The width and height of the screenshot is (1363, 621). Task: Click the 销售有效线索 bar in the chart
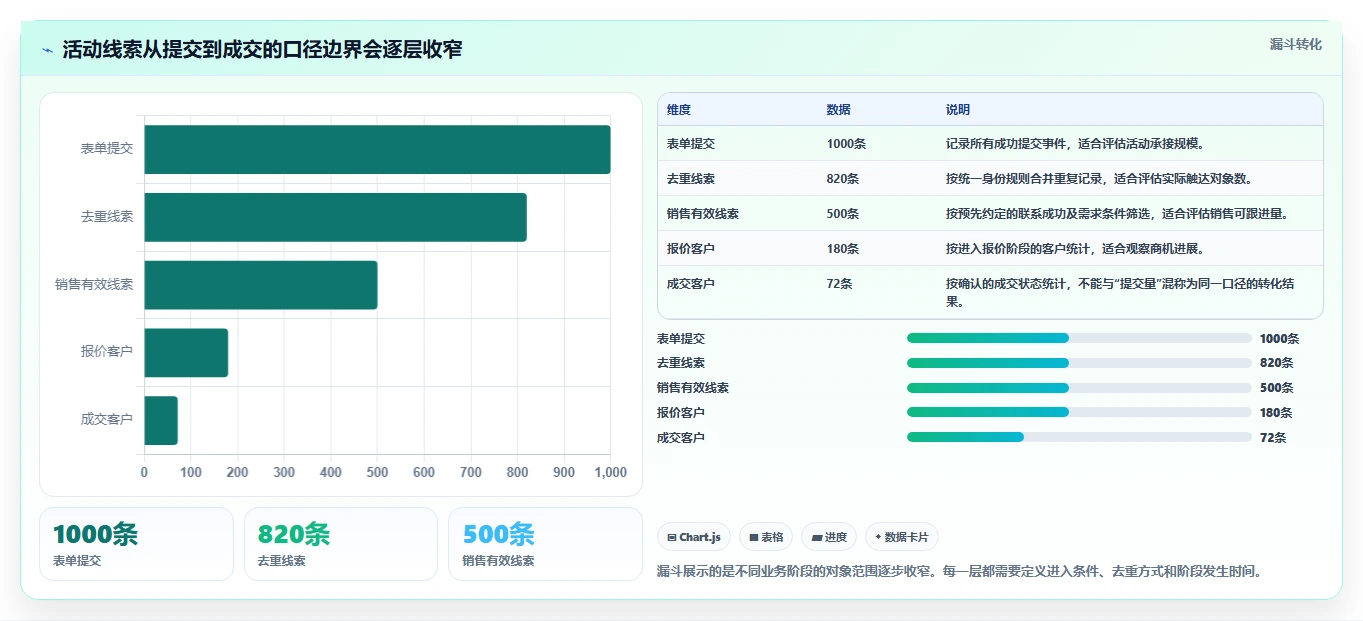(x=261, y=285)
